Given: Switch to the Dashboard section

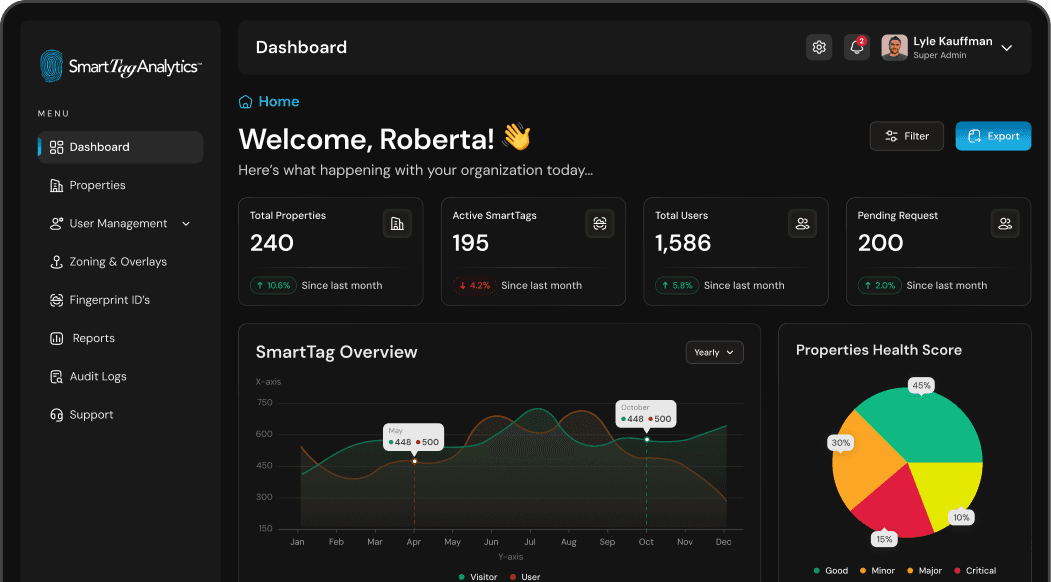Looking at the screenshot, I should coord(100,147).
